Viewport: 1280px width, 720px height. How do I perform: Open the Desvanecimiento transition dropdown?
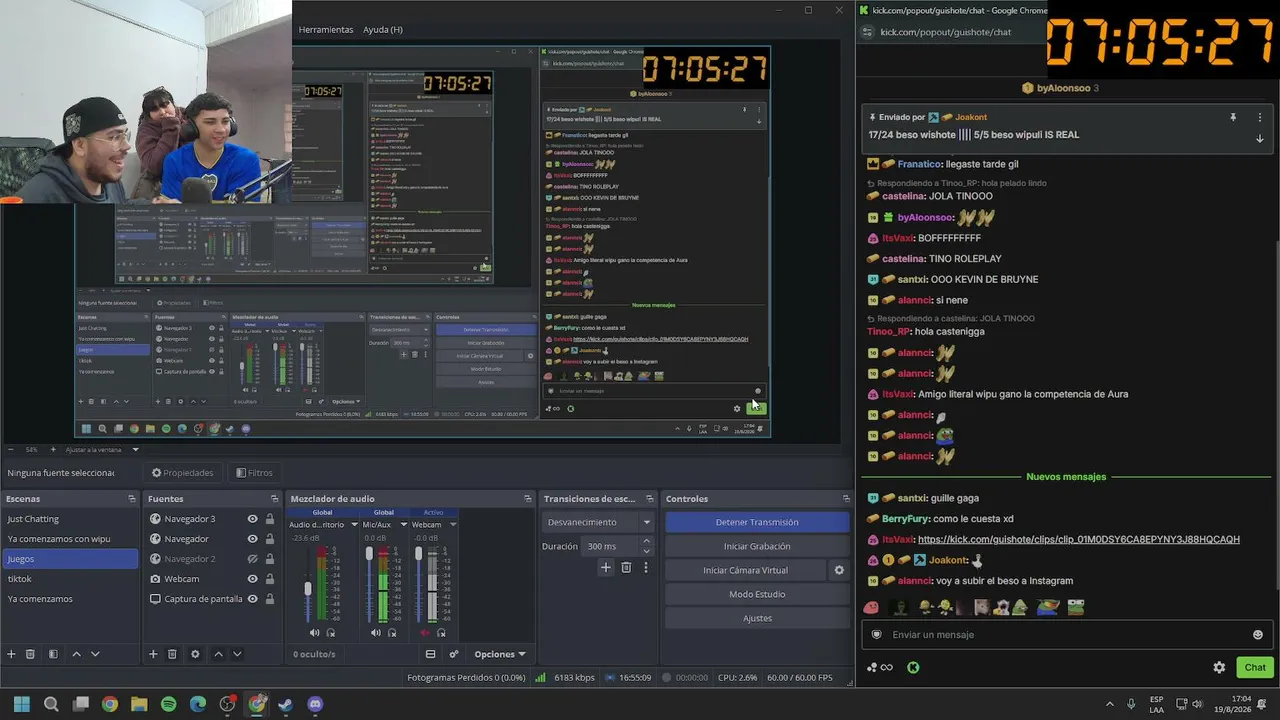tap(598, 522)
